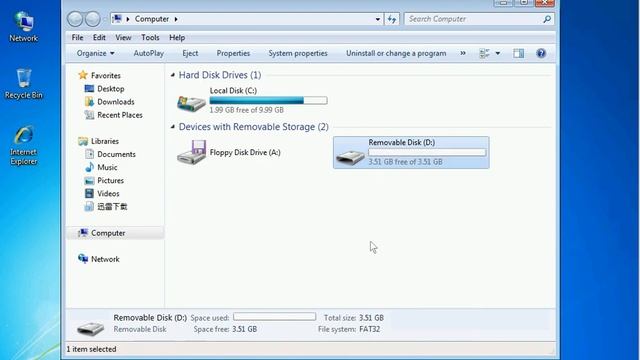
Task: Click the Downloads folder icon
Action: tap(89, 102)
